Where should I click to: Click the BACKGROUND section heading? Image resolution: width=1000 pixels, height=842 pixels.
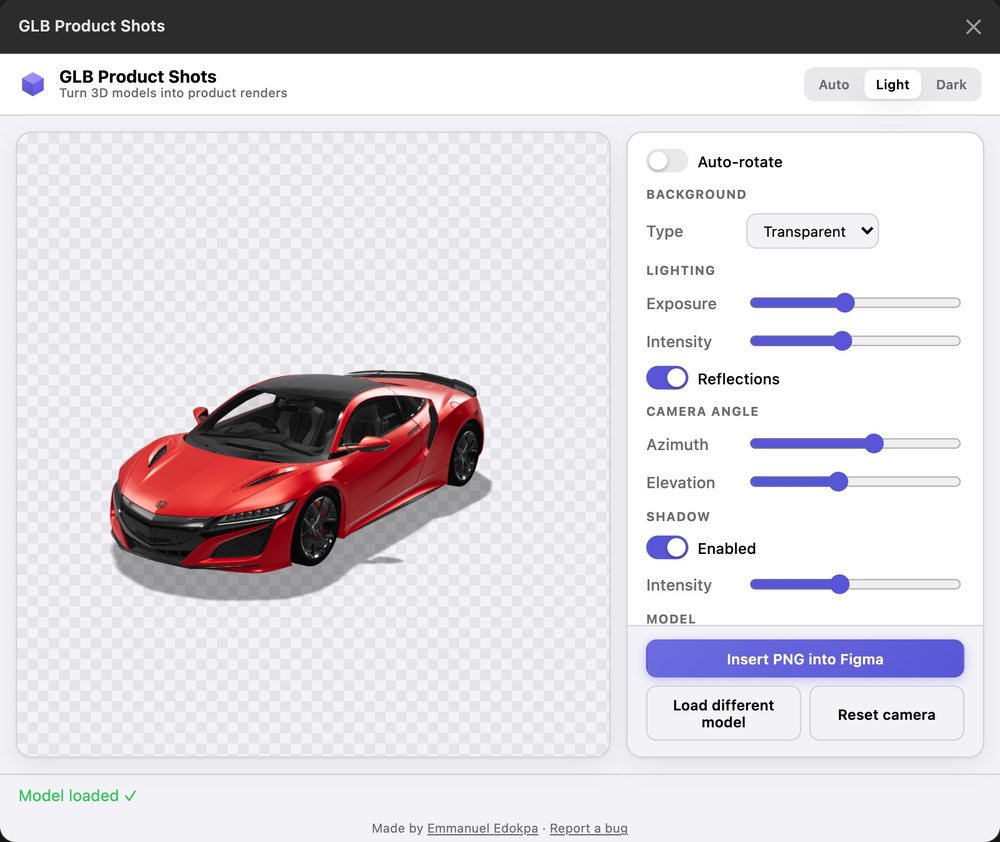click(696, 194)
